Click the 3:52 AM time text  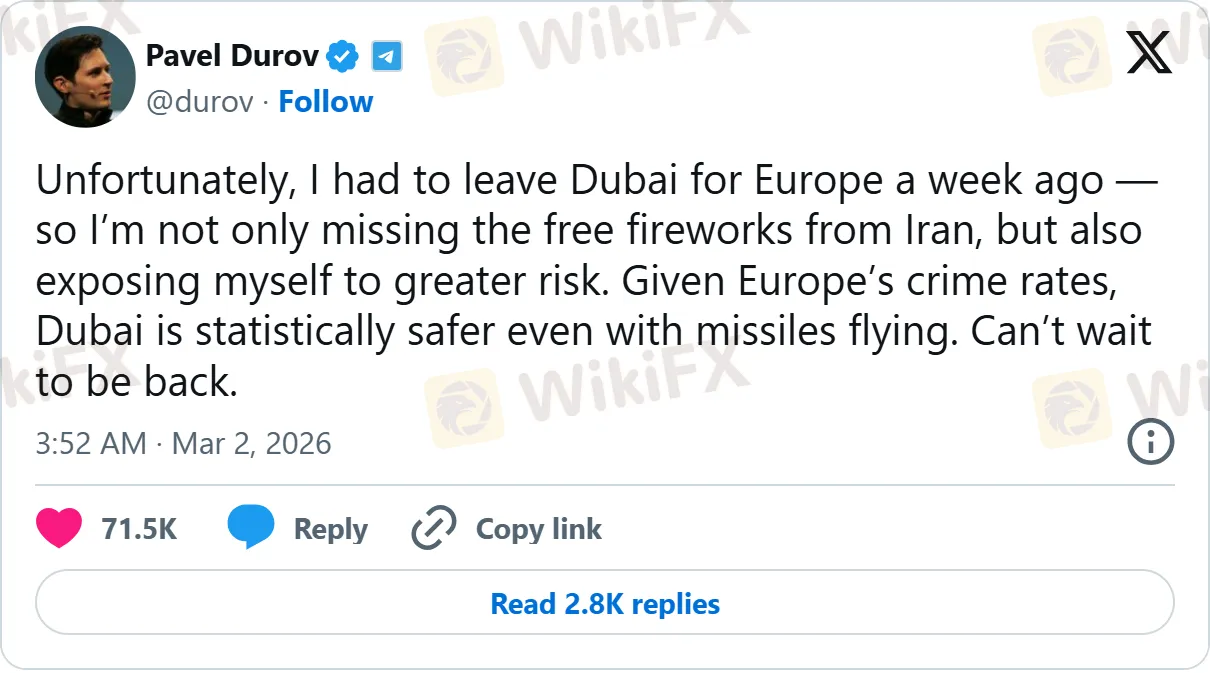click(x=91, y=443)
